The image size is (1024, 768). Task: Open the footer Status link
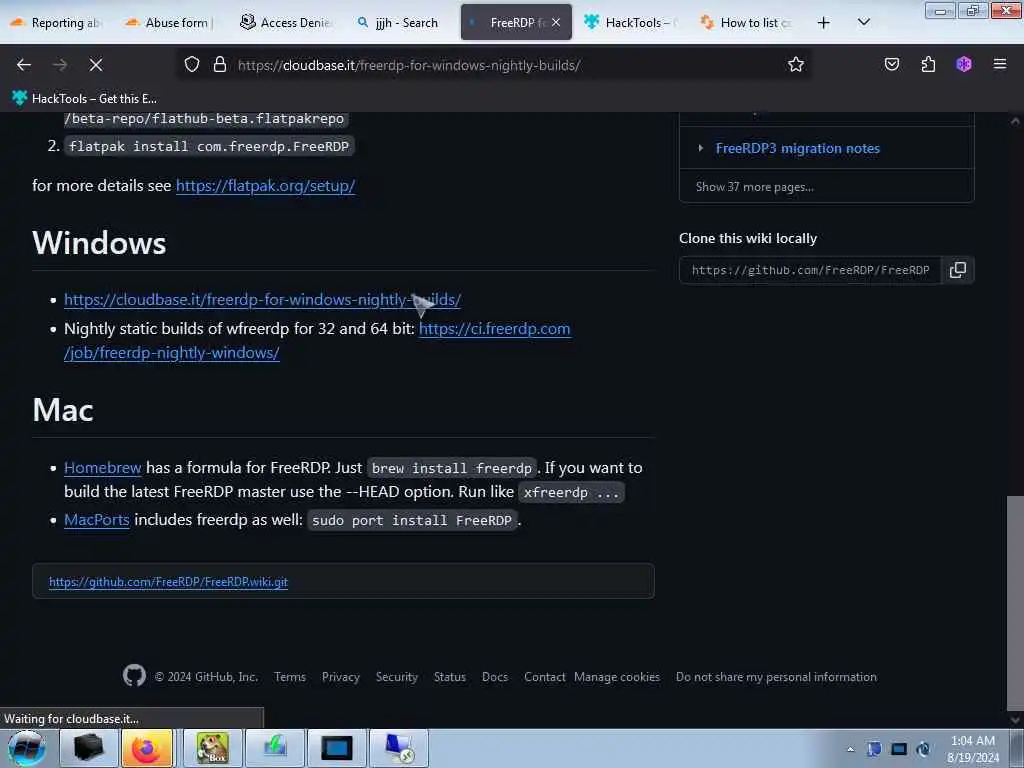point(450,677)
